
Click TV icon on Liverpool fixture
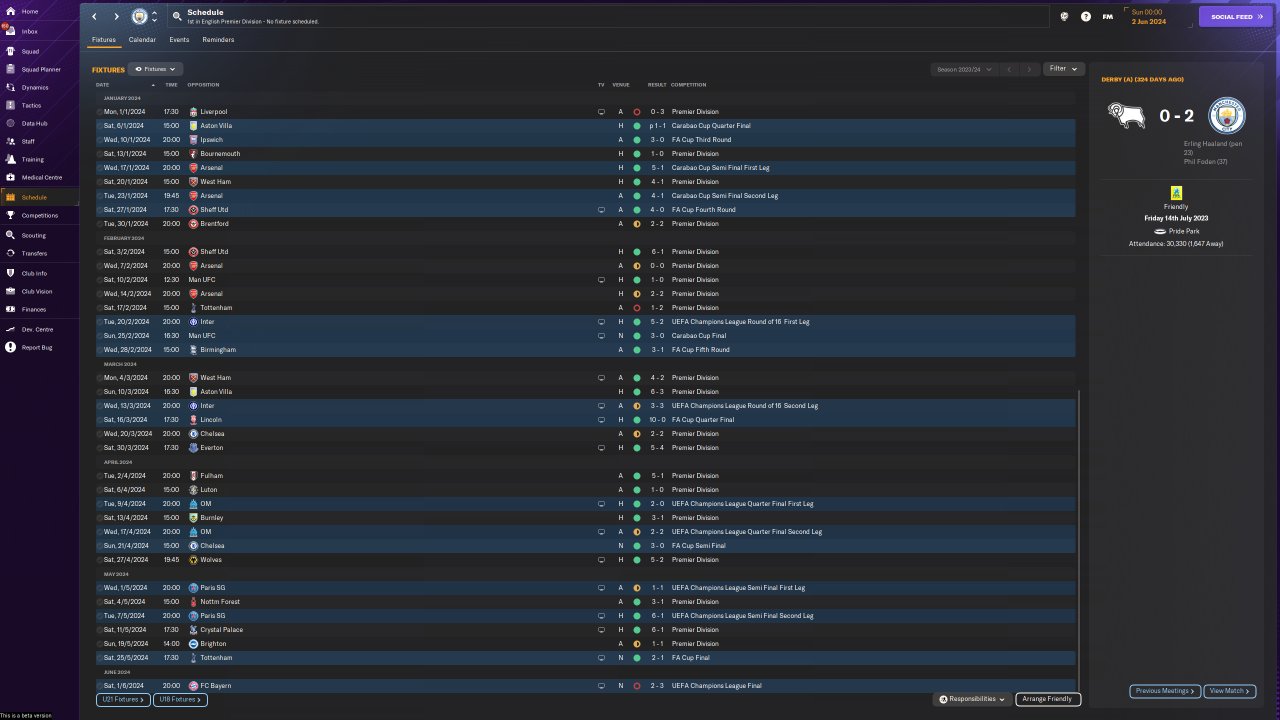[x=601, y=112]
